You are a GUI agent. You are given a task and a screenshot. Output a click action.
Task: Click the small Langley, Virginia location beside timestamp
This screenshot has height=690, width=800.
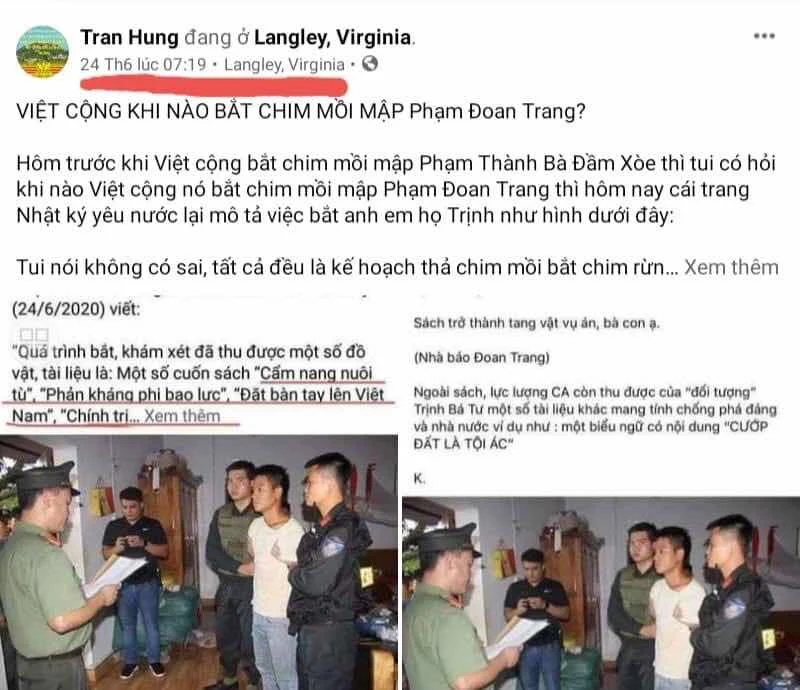coord(284,64)
